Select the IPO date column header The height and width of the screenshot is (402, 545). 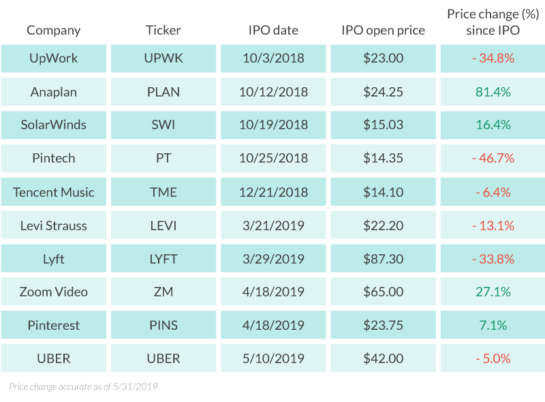273,30
